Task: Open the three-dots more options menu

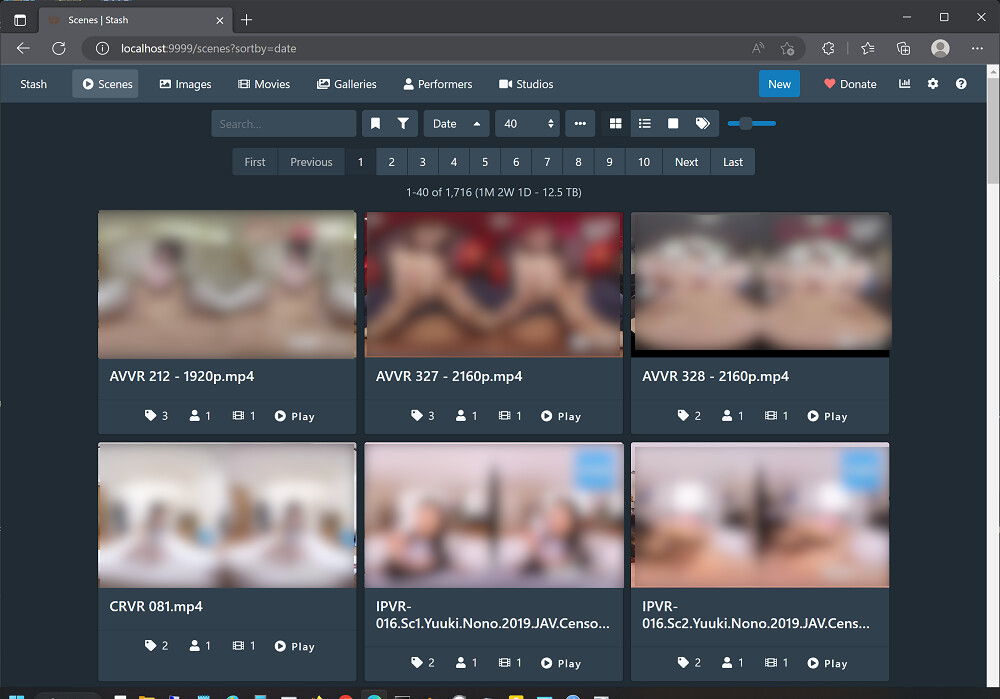Action: tap(580, 124)
